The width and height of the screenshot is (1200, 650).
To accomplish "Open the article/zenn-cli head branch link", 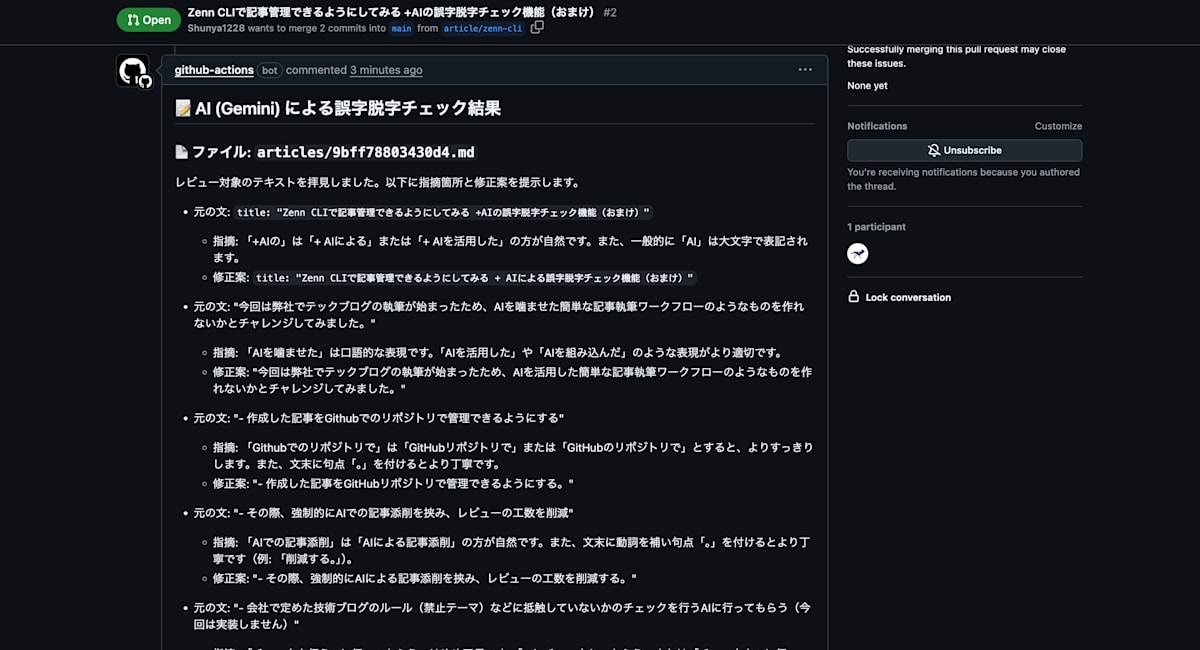I will tap(484, 29).
